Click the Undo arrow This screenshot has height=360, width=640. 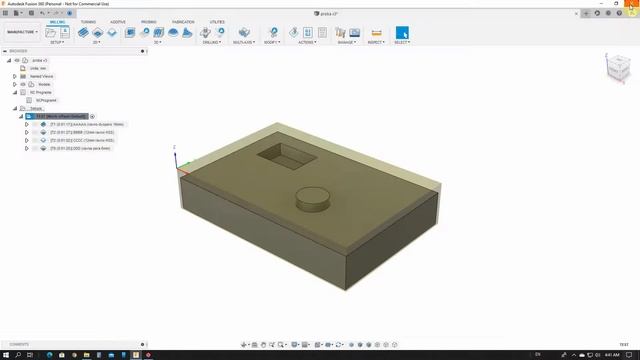tap(43, 13)
